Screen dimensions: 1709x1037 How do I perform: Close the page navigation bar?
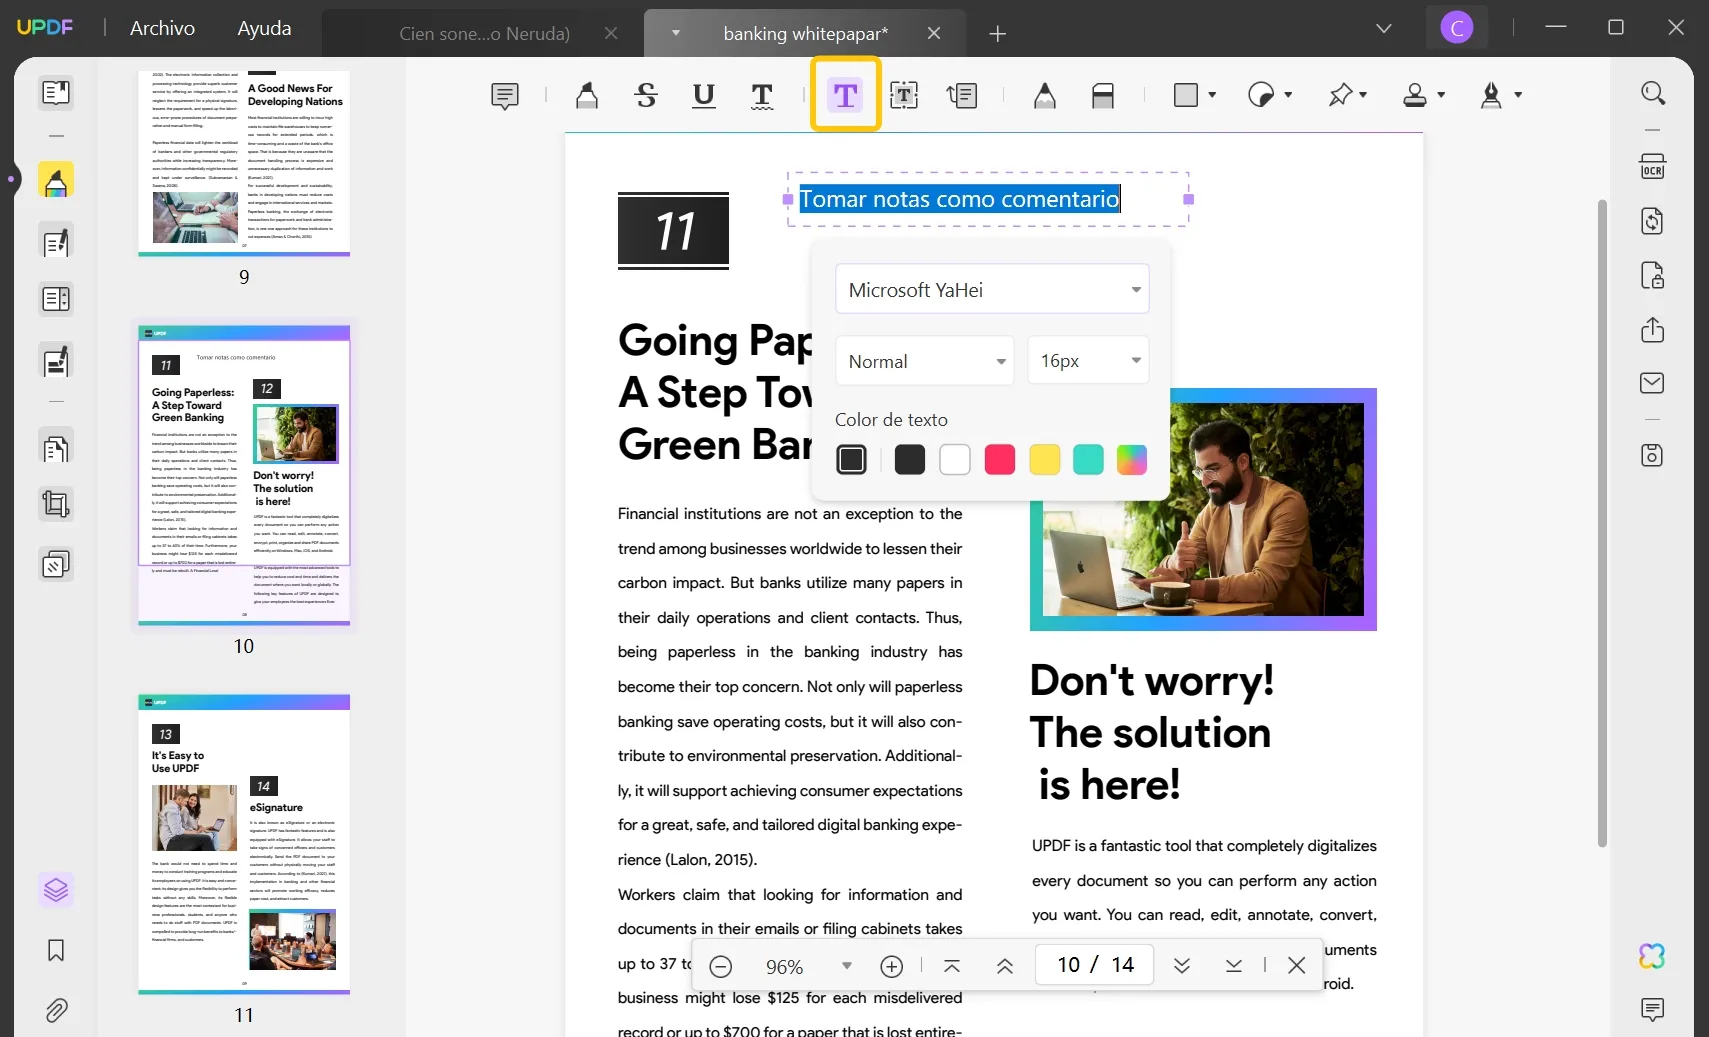[1297, 965]
